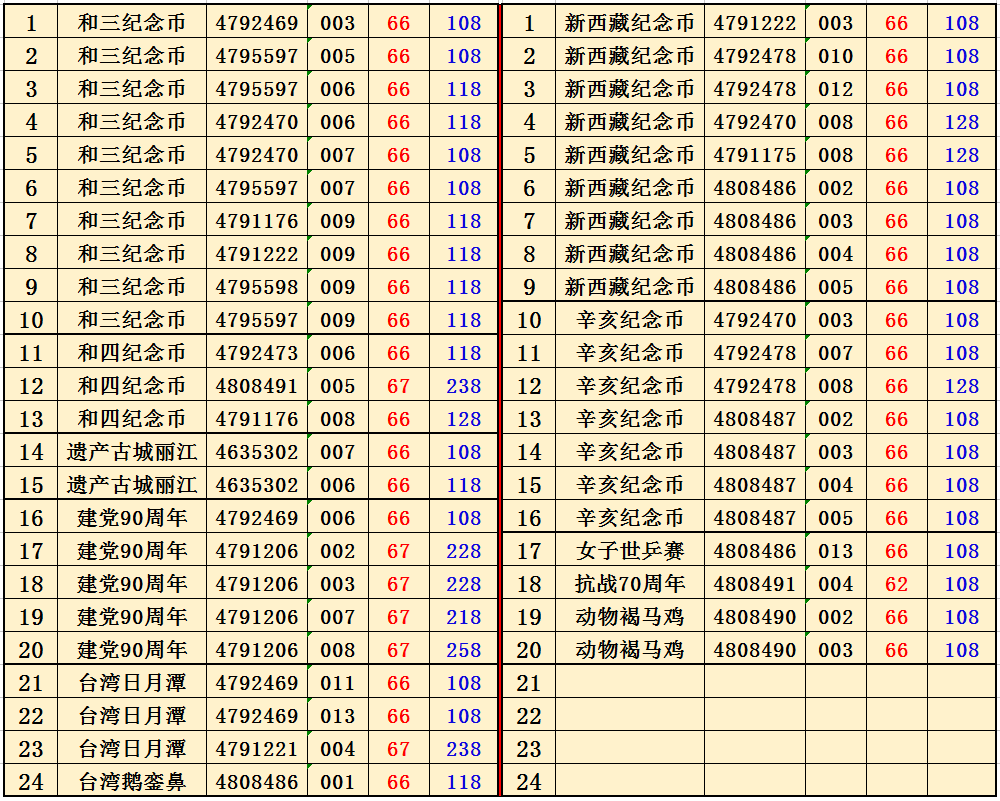Click 动物褐马鸡 in right row 19
Screen dimensions: 1000x801
pyautogui.click(x=629, y=617)
